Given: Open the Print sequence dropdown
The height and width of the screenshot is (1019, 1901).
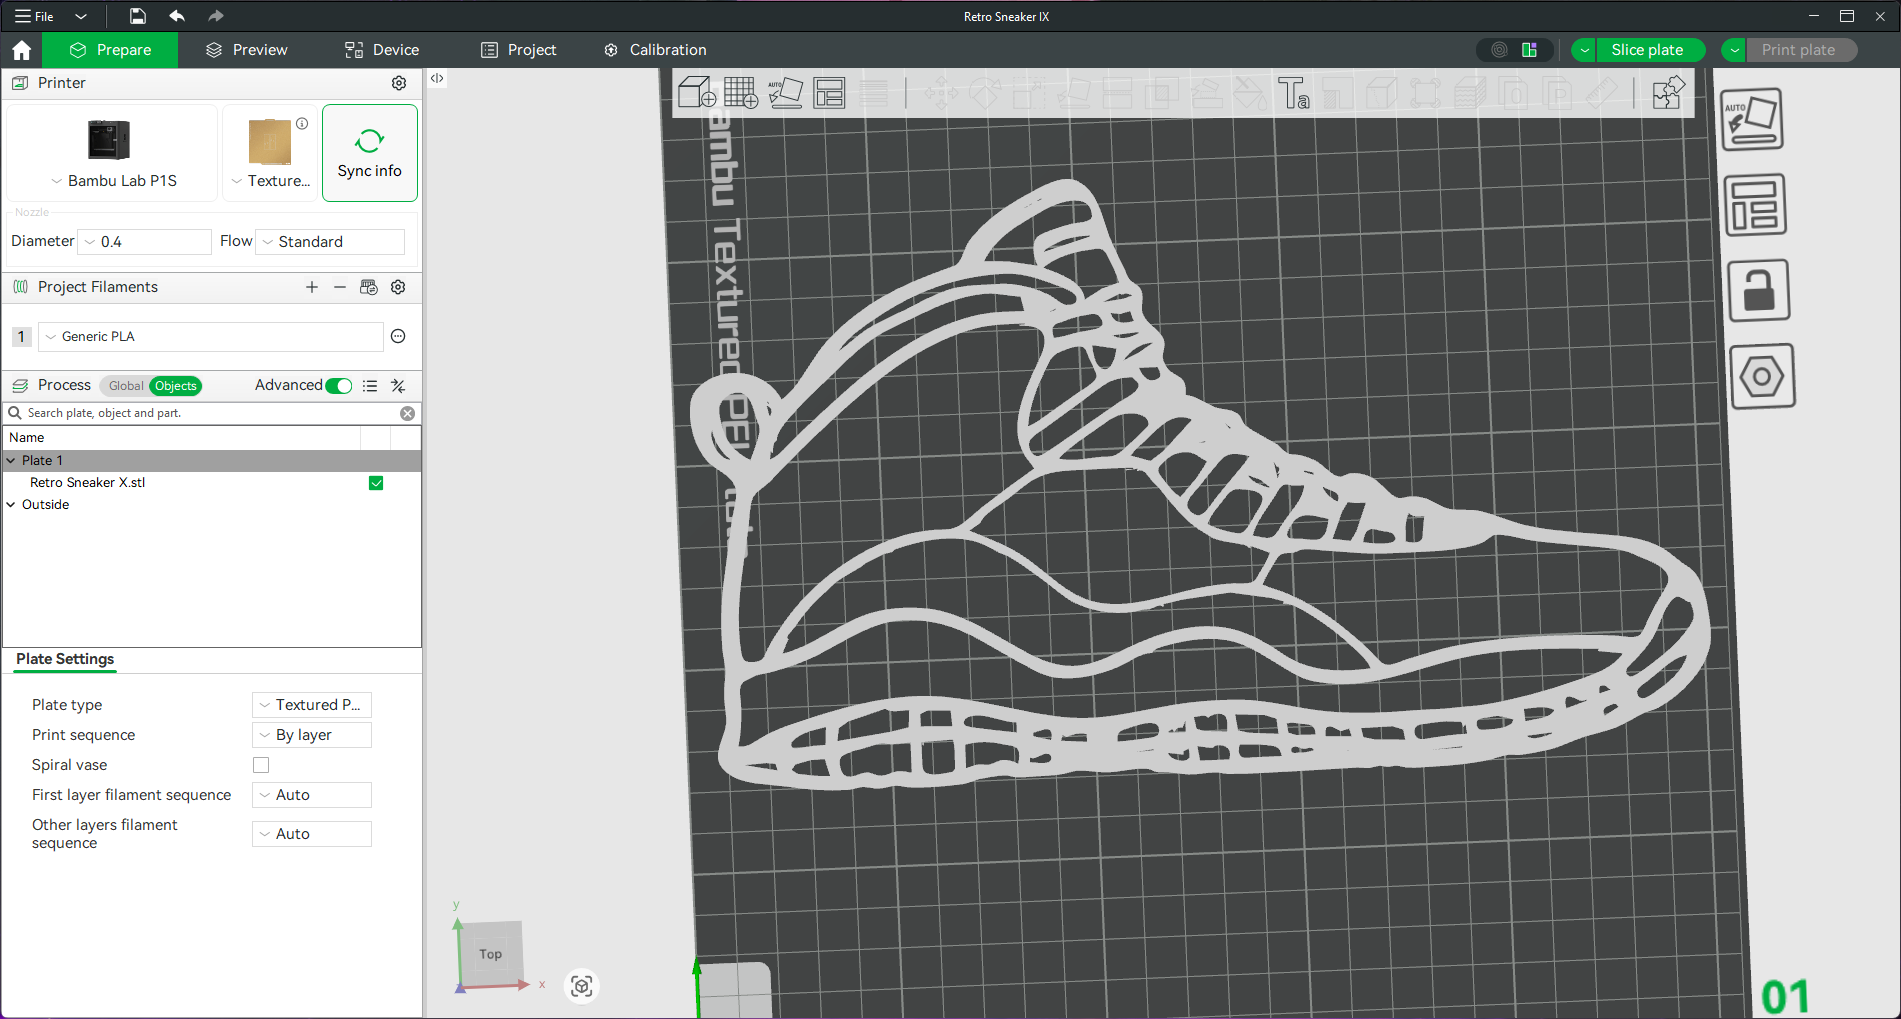Looking at the screenshot, I should tap(311, 735).
